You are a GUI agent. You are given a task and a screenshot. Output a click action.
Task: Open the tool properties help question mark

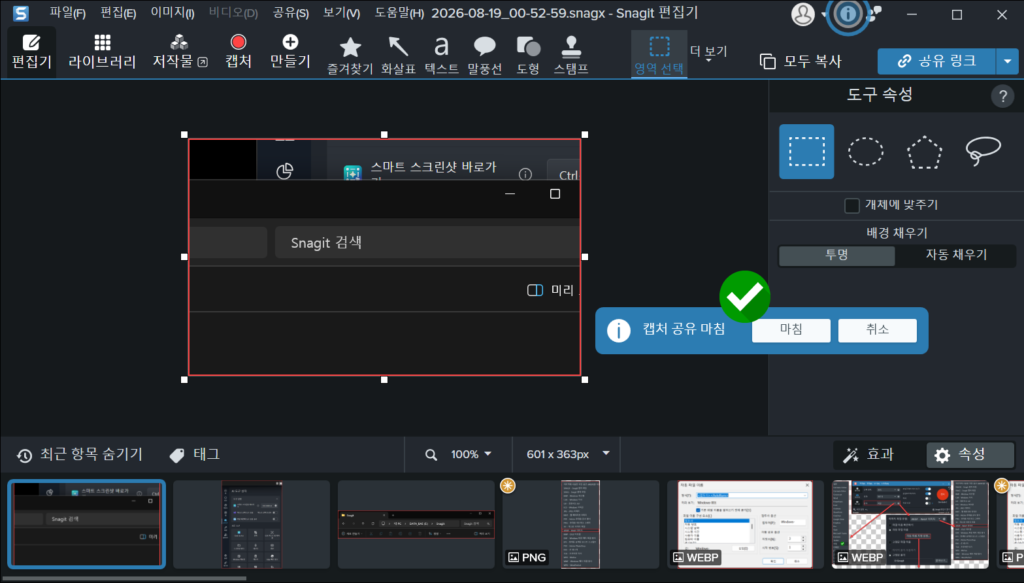(1002, 97)
